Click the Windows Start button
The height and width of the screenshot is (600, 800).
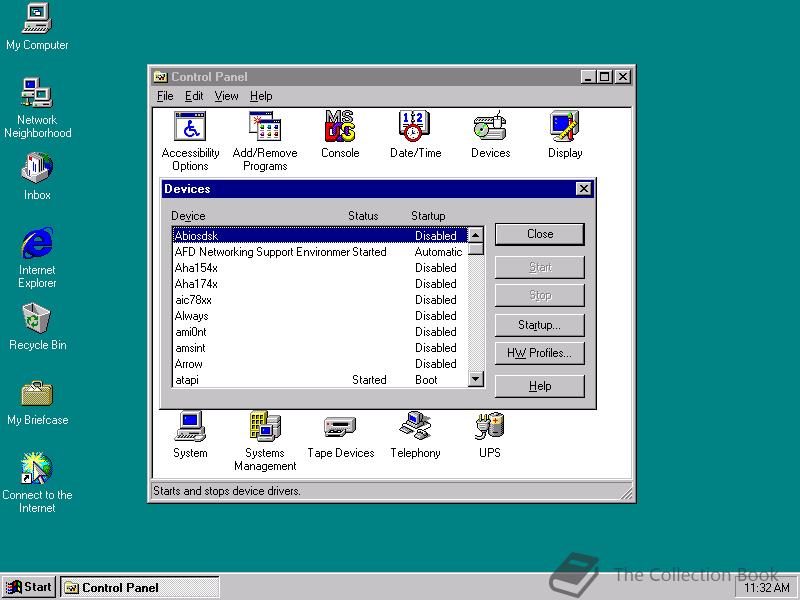point(29,587)
